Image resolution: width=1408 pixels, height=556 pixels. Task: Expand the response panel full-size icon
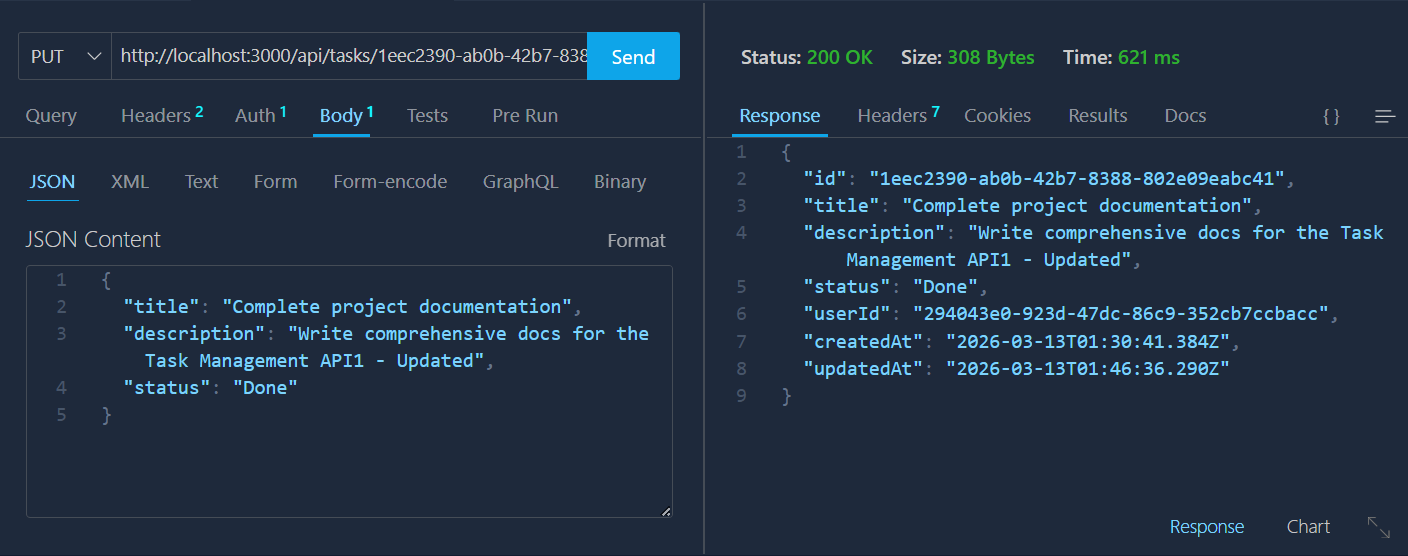tap(1378, 527)
